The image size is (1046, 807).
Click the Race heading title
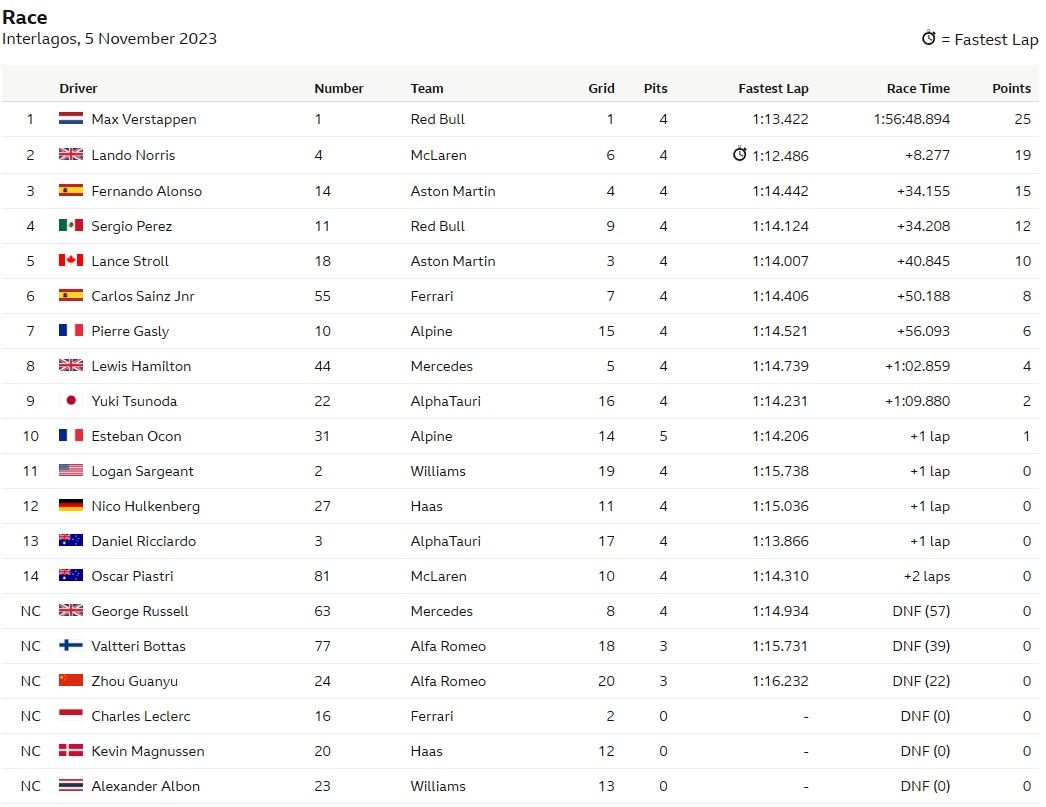(x=25, y=17)
